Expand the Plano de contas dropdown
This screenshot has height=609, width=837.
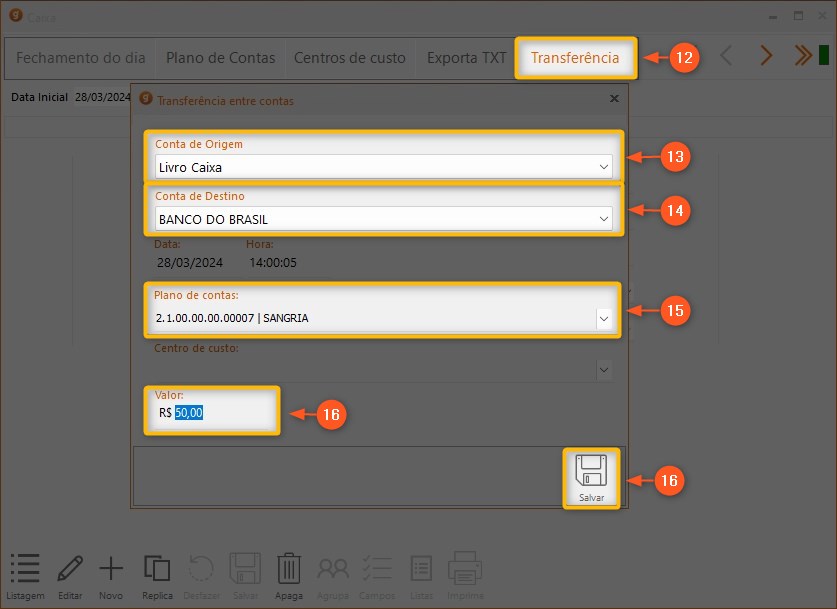pos(604,318)
